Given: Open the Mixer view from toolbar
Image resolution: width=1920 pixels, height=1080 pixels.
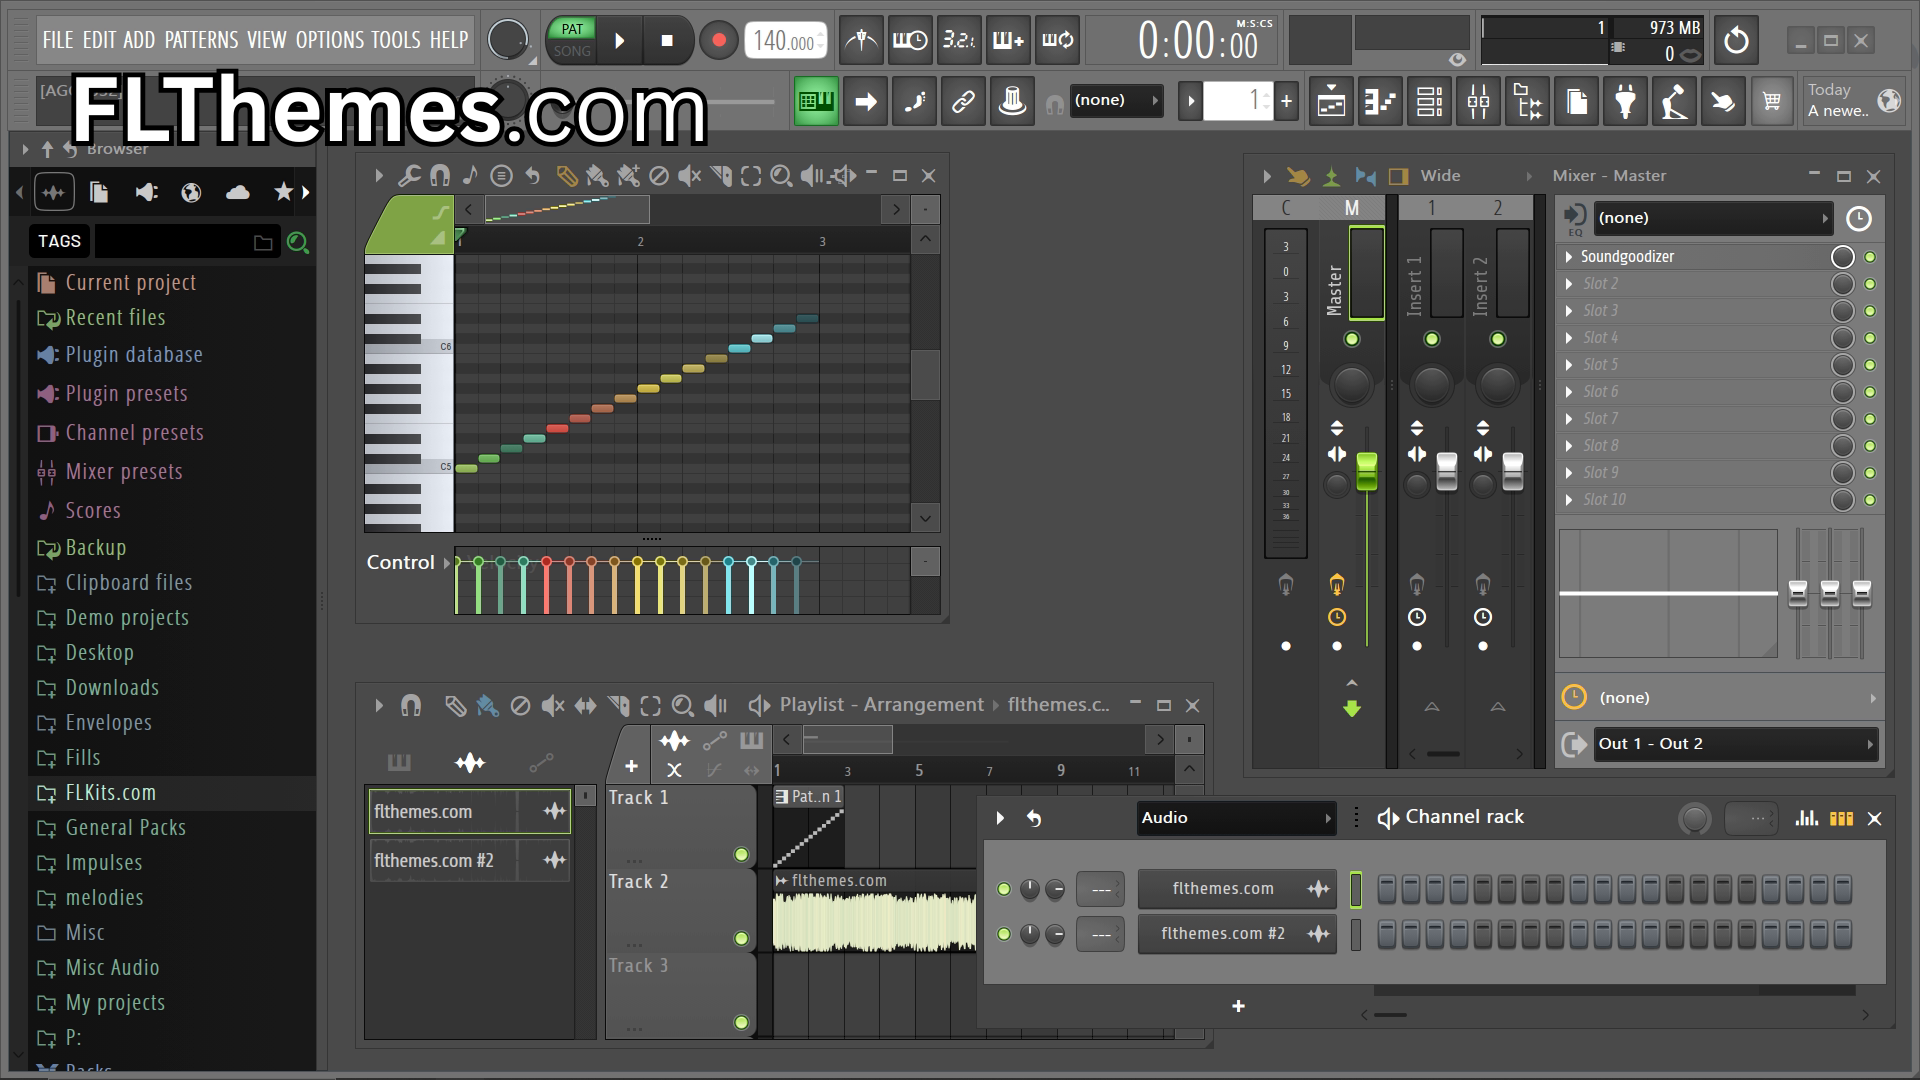Looking at the screenshot, I should 1478,100.
